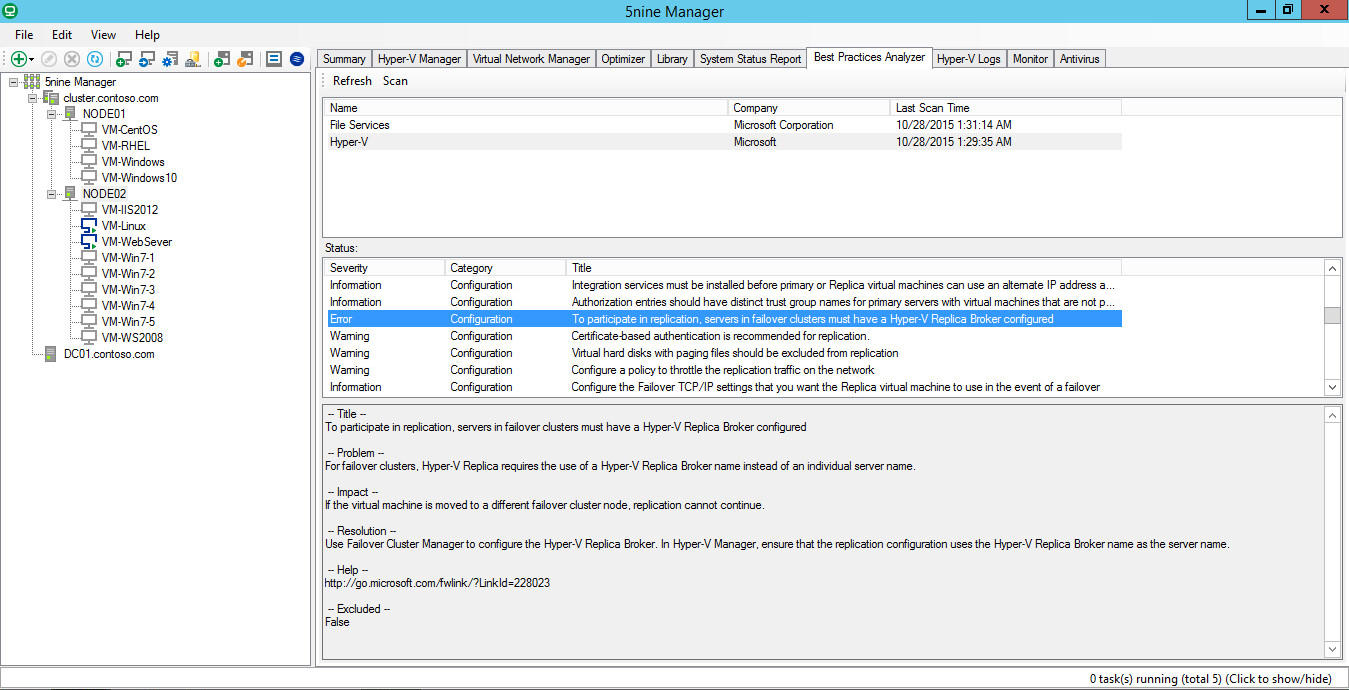Select the Certificate-based authentication warning row
This screenshot has height=690, width=1349.
(722, 336)
